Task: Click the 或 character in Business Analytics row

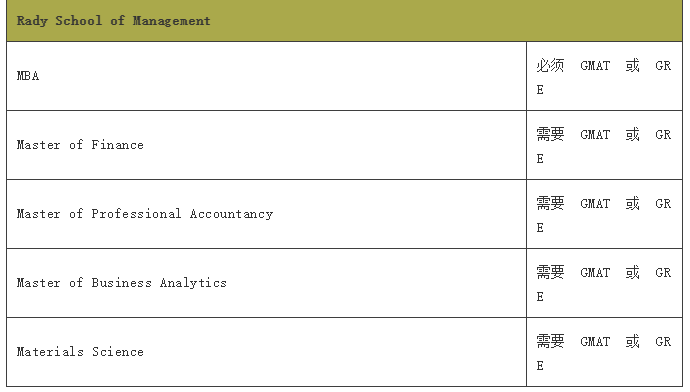Action: pos(632,272)
